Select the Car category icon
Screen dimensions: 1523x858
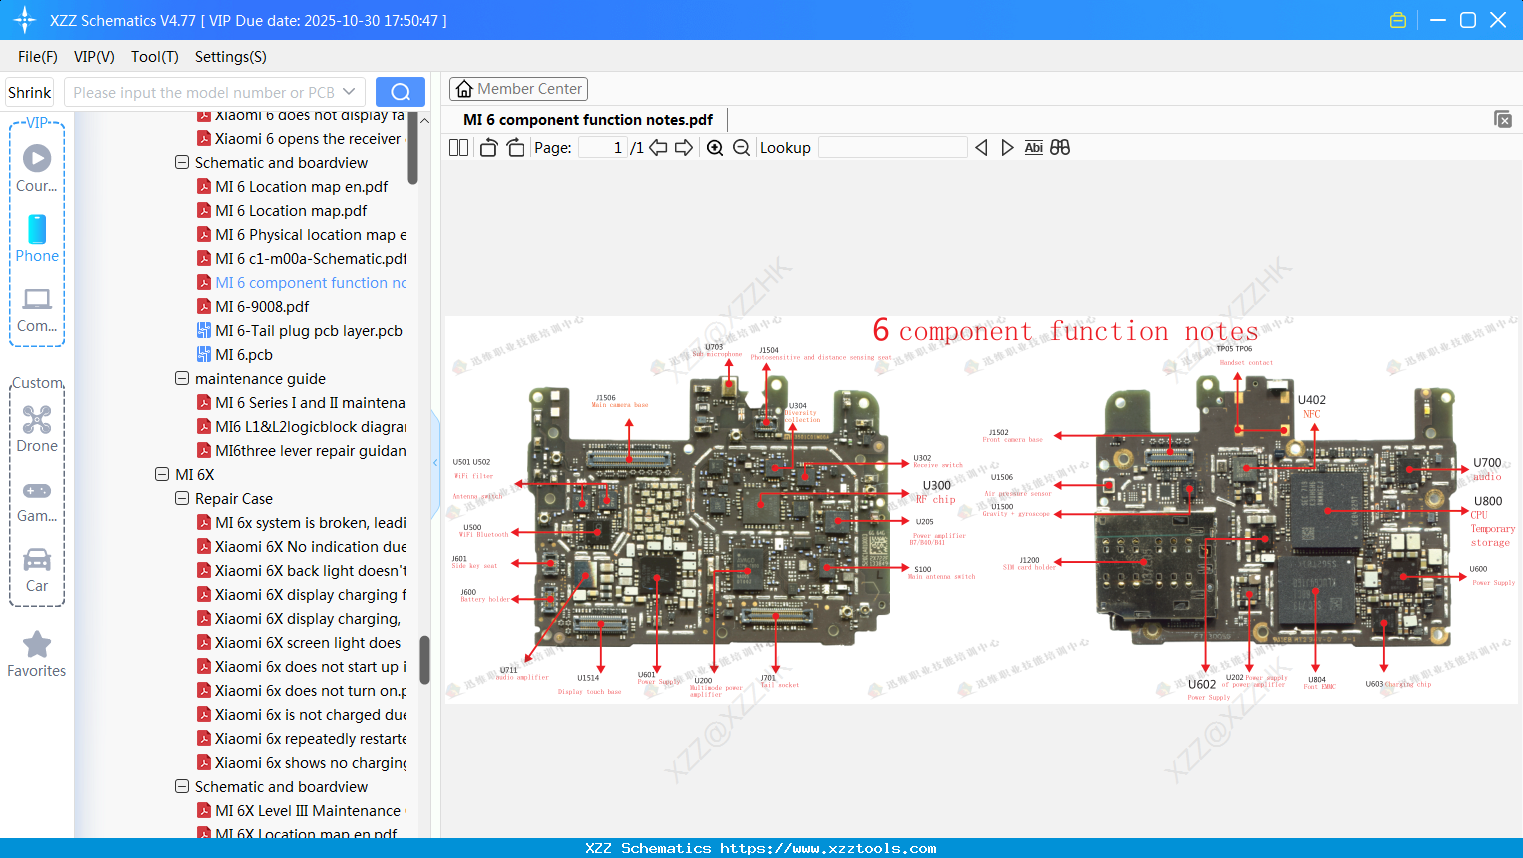point(37,570)
